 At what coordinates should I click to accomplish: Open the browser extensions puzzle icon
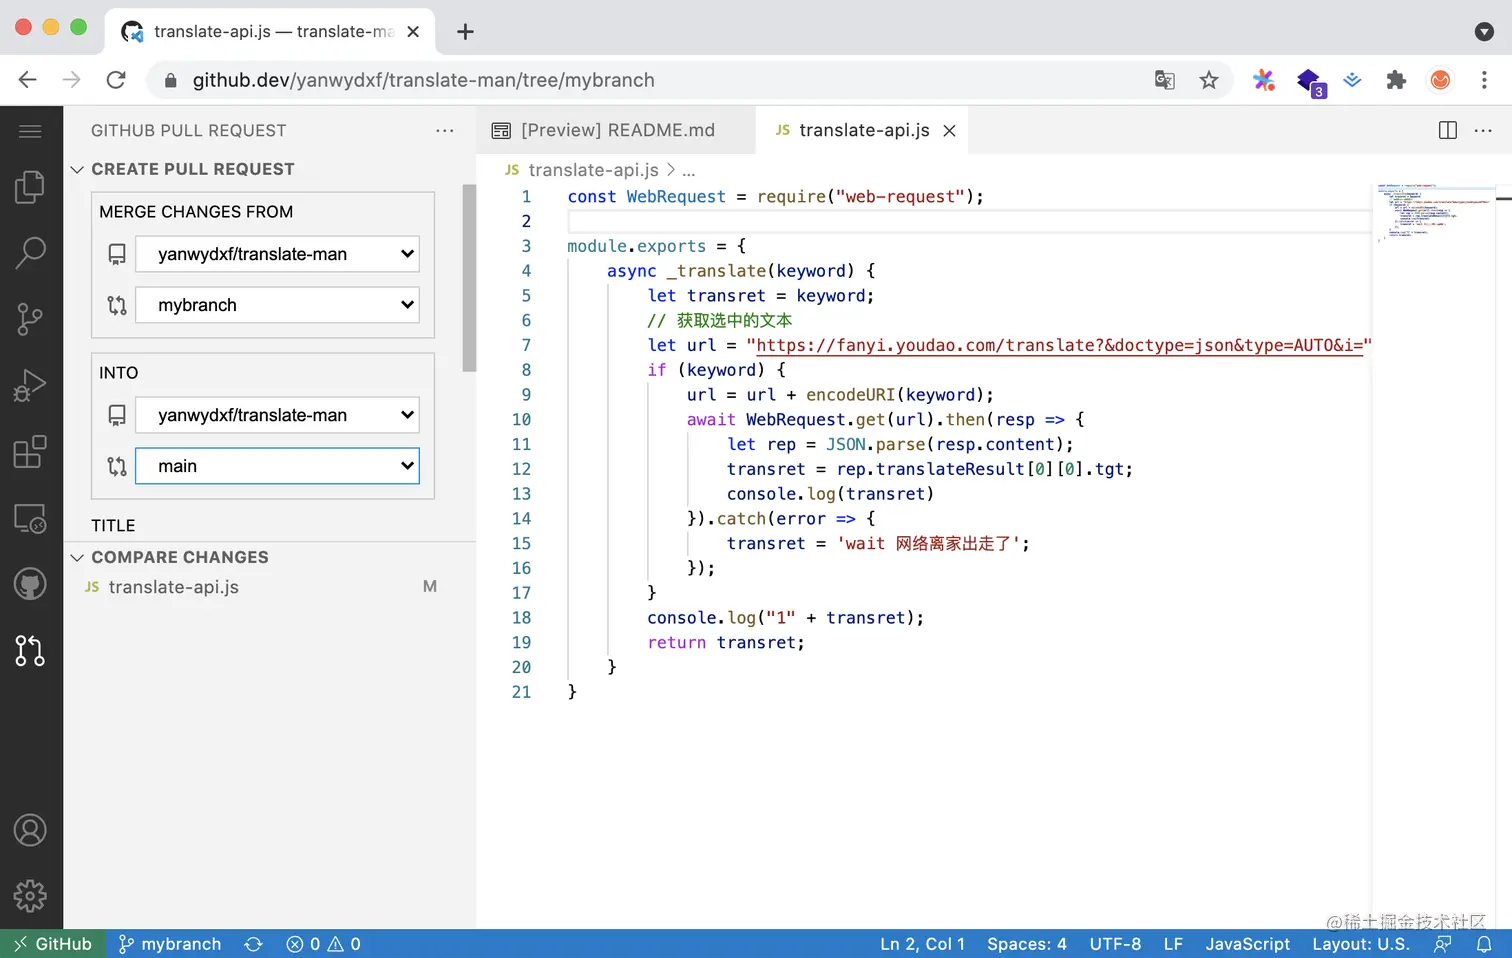pos(1396,80)
